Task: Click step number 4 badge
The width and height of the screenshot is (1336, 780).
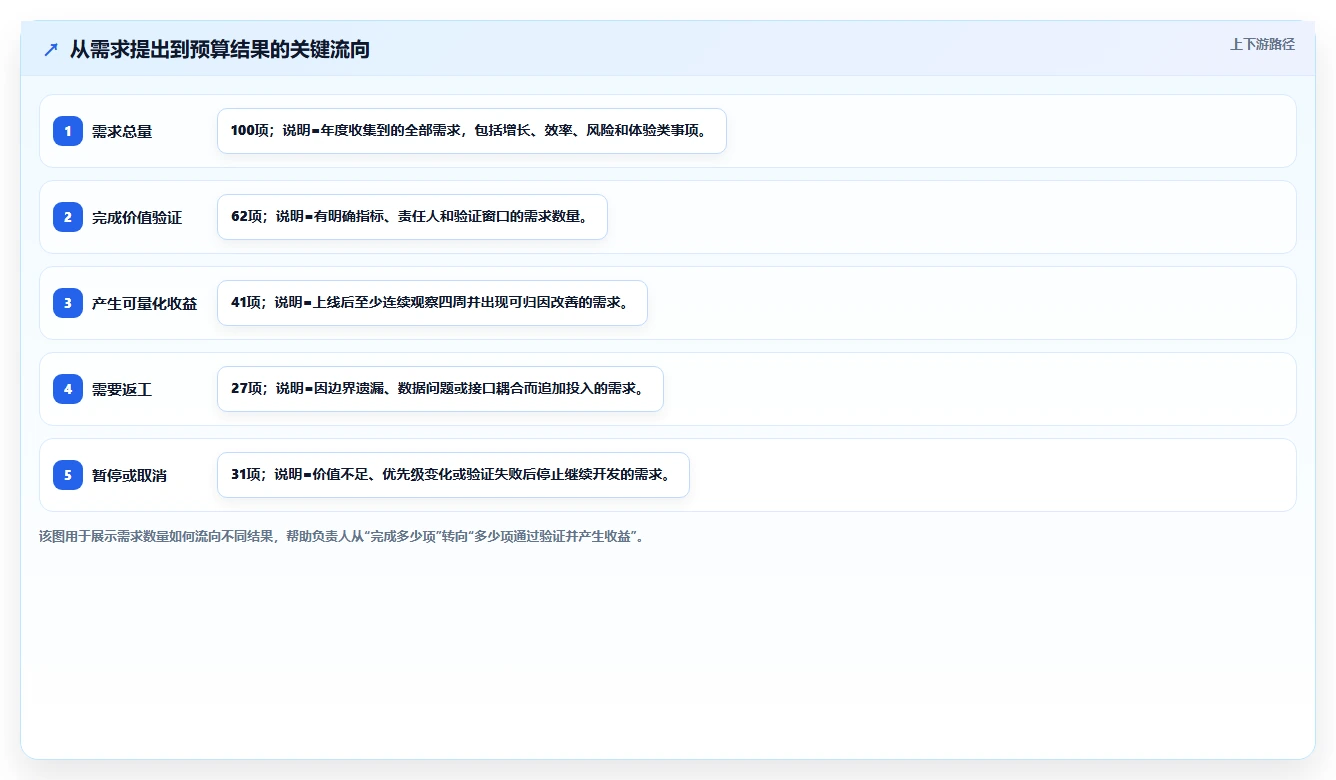Action: (68, 389)
